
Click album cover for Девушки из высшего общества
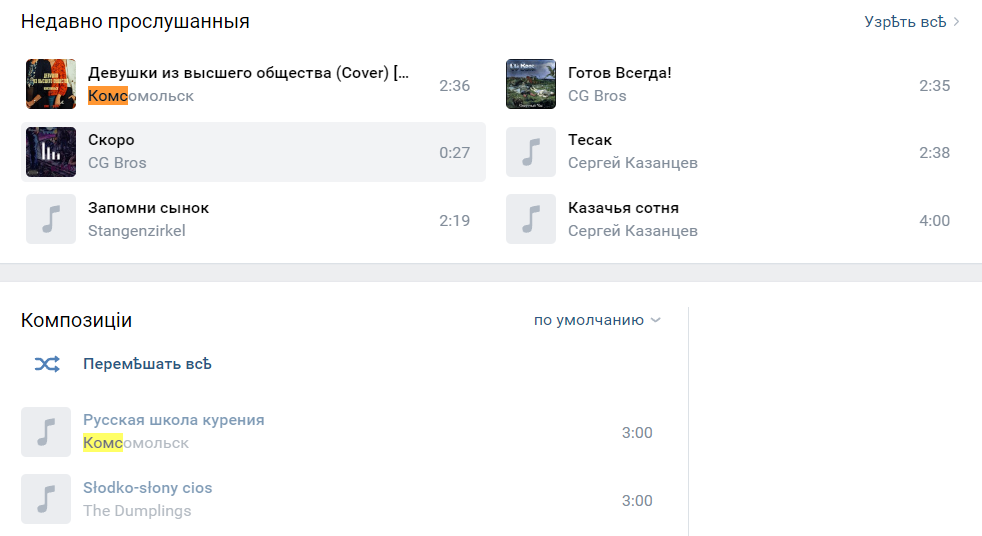point(51,85)
